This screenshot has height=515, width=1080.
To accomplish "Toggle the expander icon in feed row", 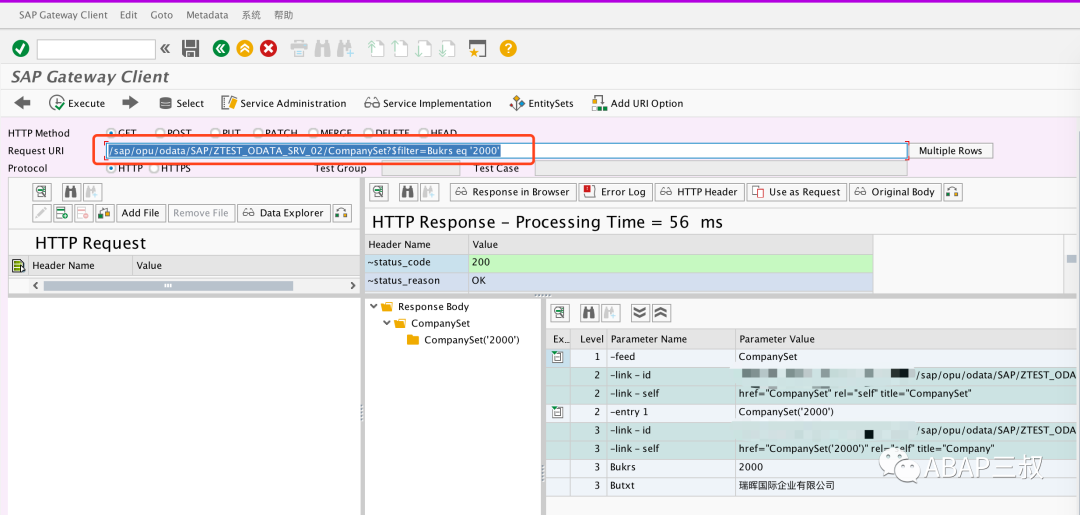I will point(557,357).
